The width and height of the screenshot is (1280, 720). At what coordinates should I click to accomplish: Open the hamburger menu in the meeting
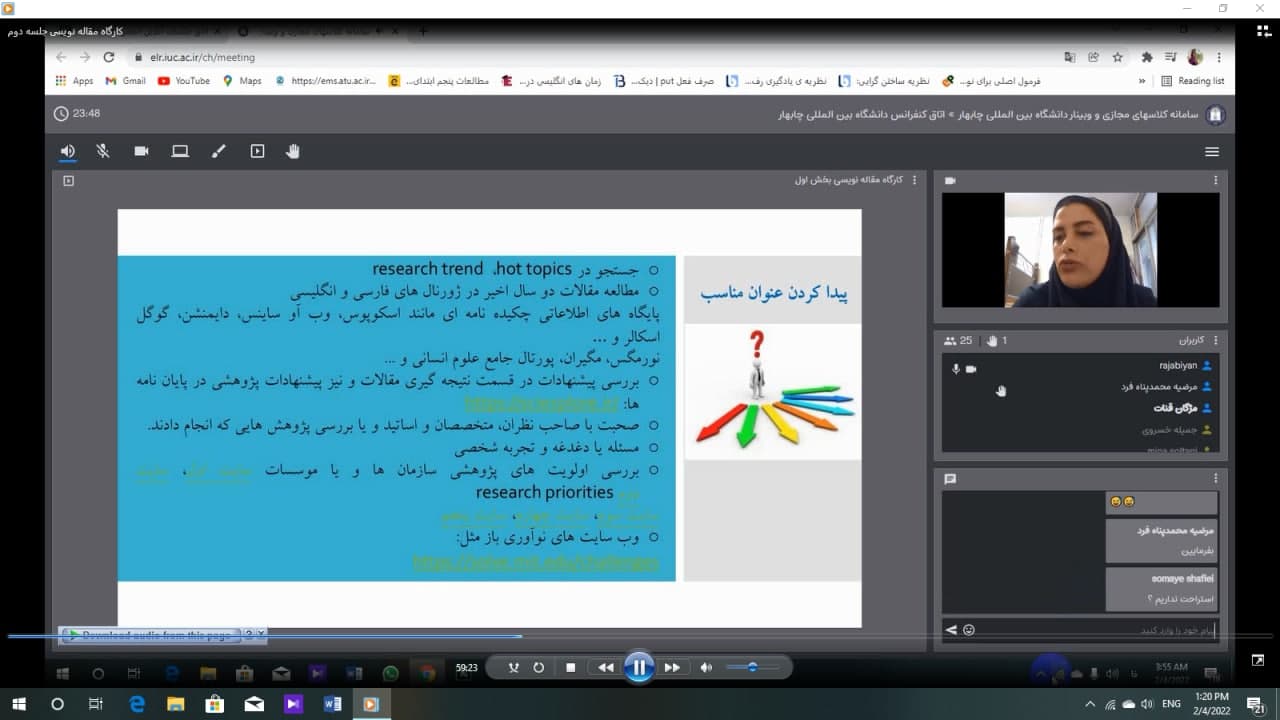pyautogui.click(x=1212, y=152)
